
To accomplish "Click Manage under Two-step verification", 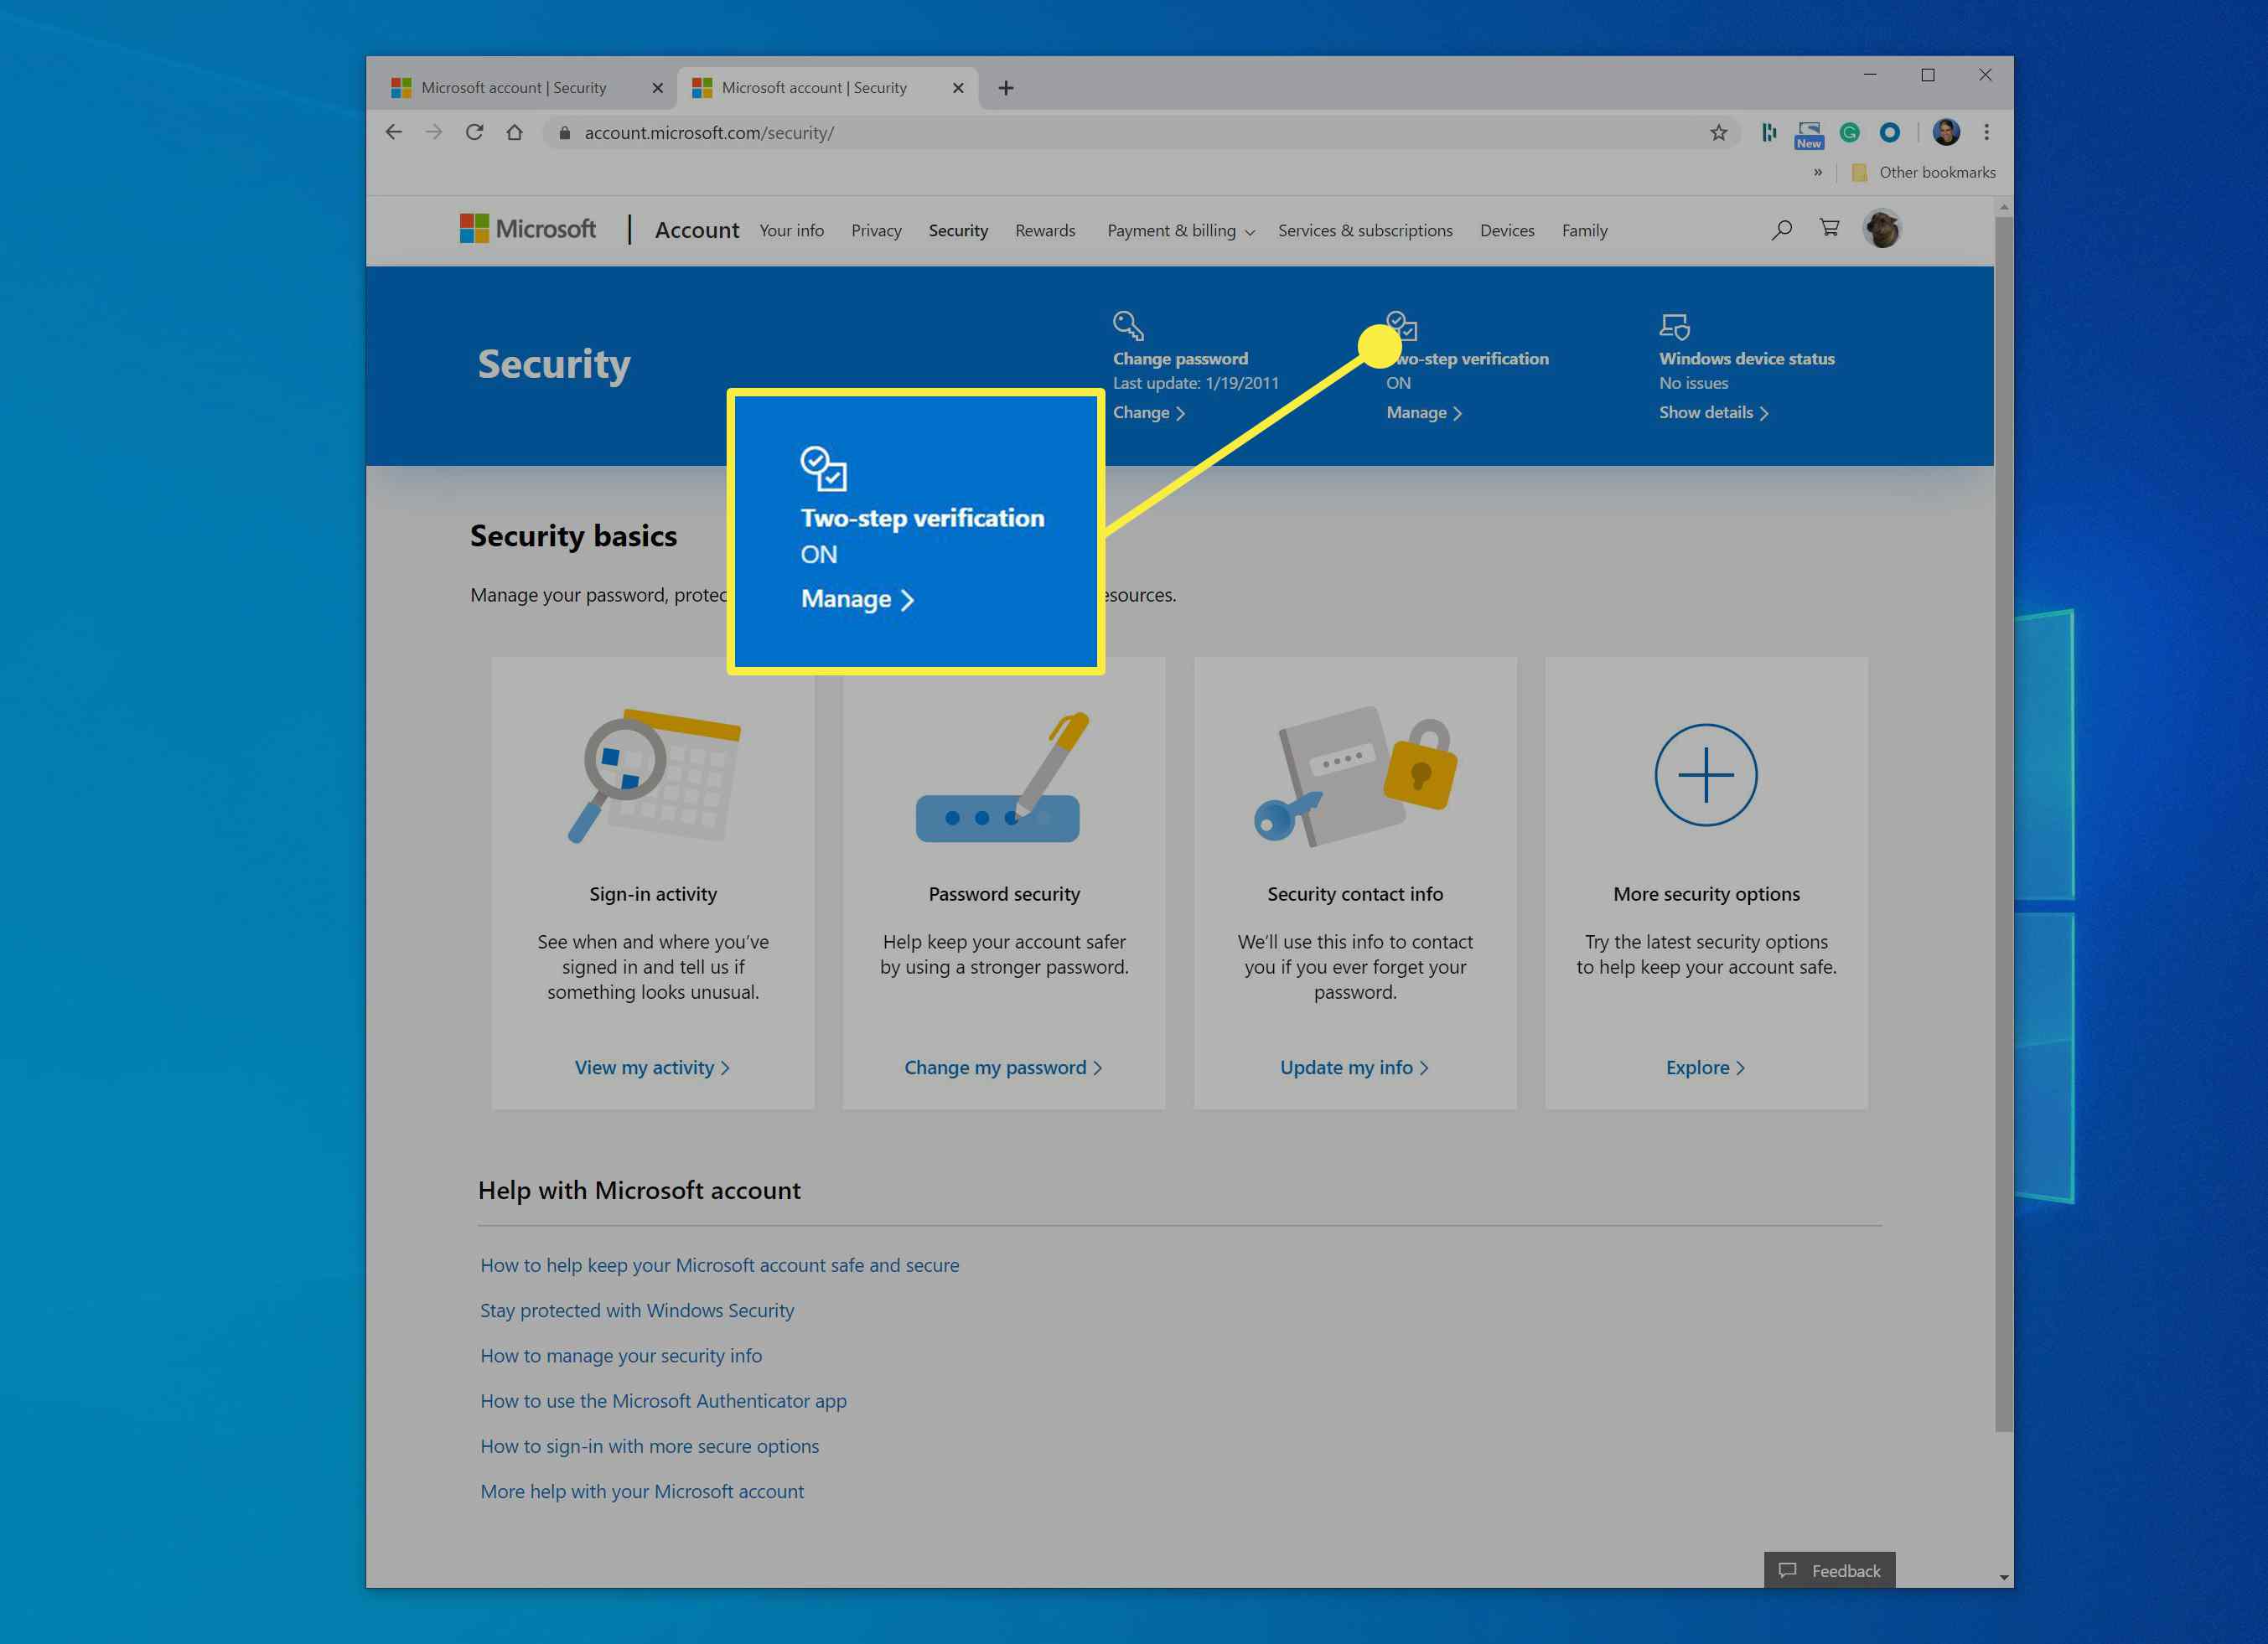I will tap(1424, 412).
